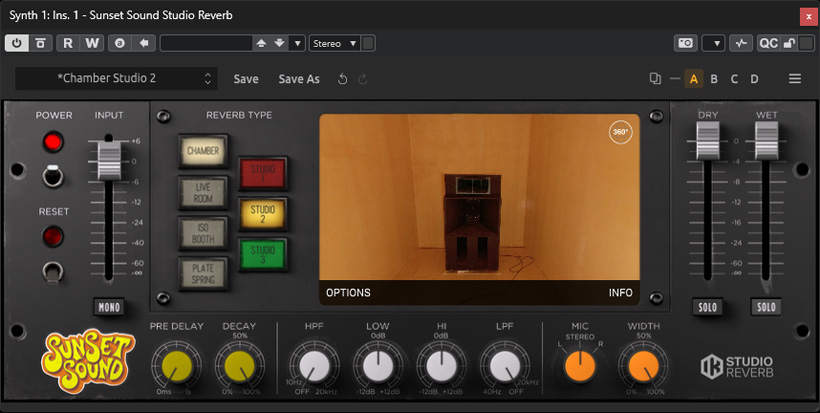The height and width of the screenshot is (413, 820).
Task: Open the hamburger menu
Action: pyautogui.click(x=795, y=79)
